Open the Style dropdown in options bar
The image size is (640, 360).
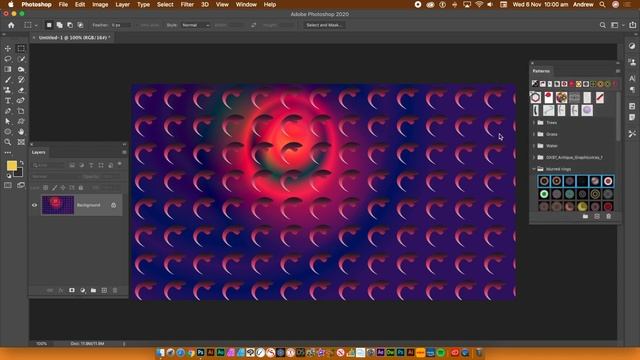pyautogui.click(x=196, y=25)
